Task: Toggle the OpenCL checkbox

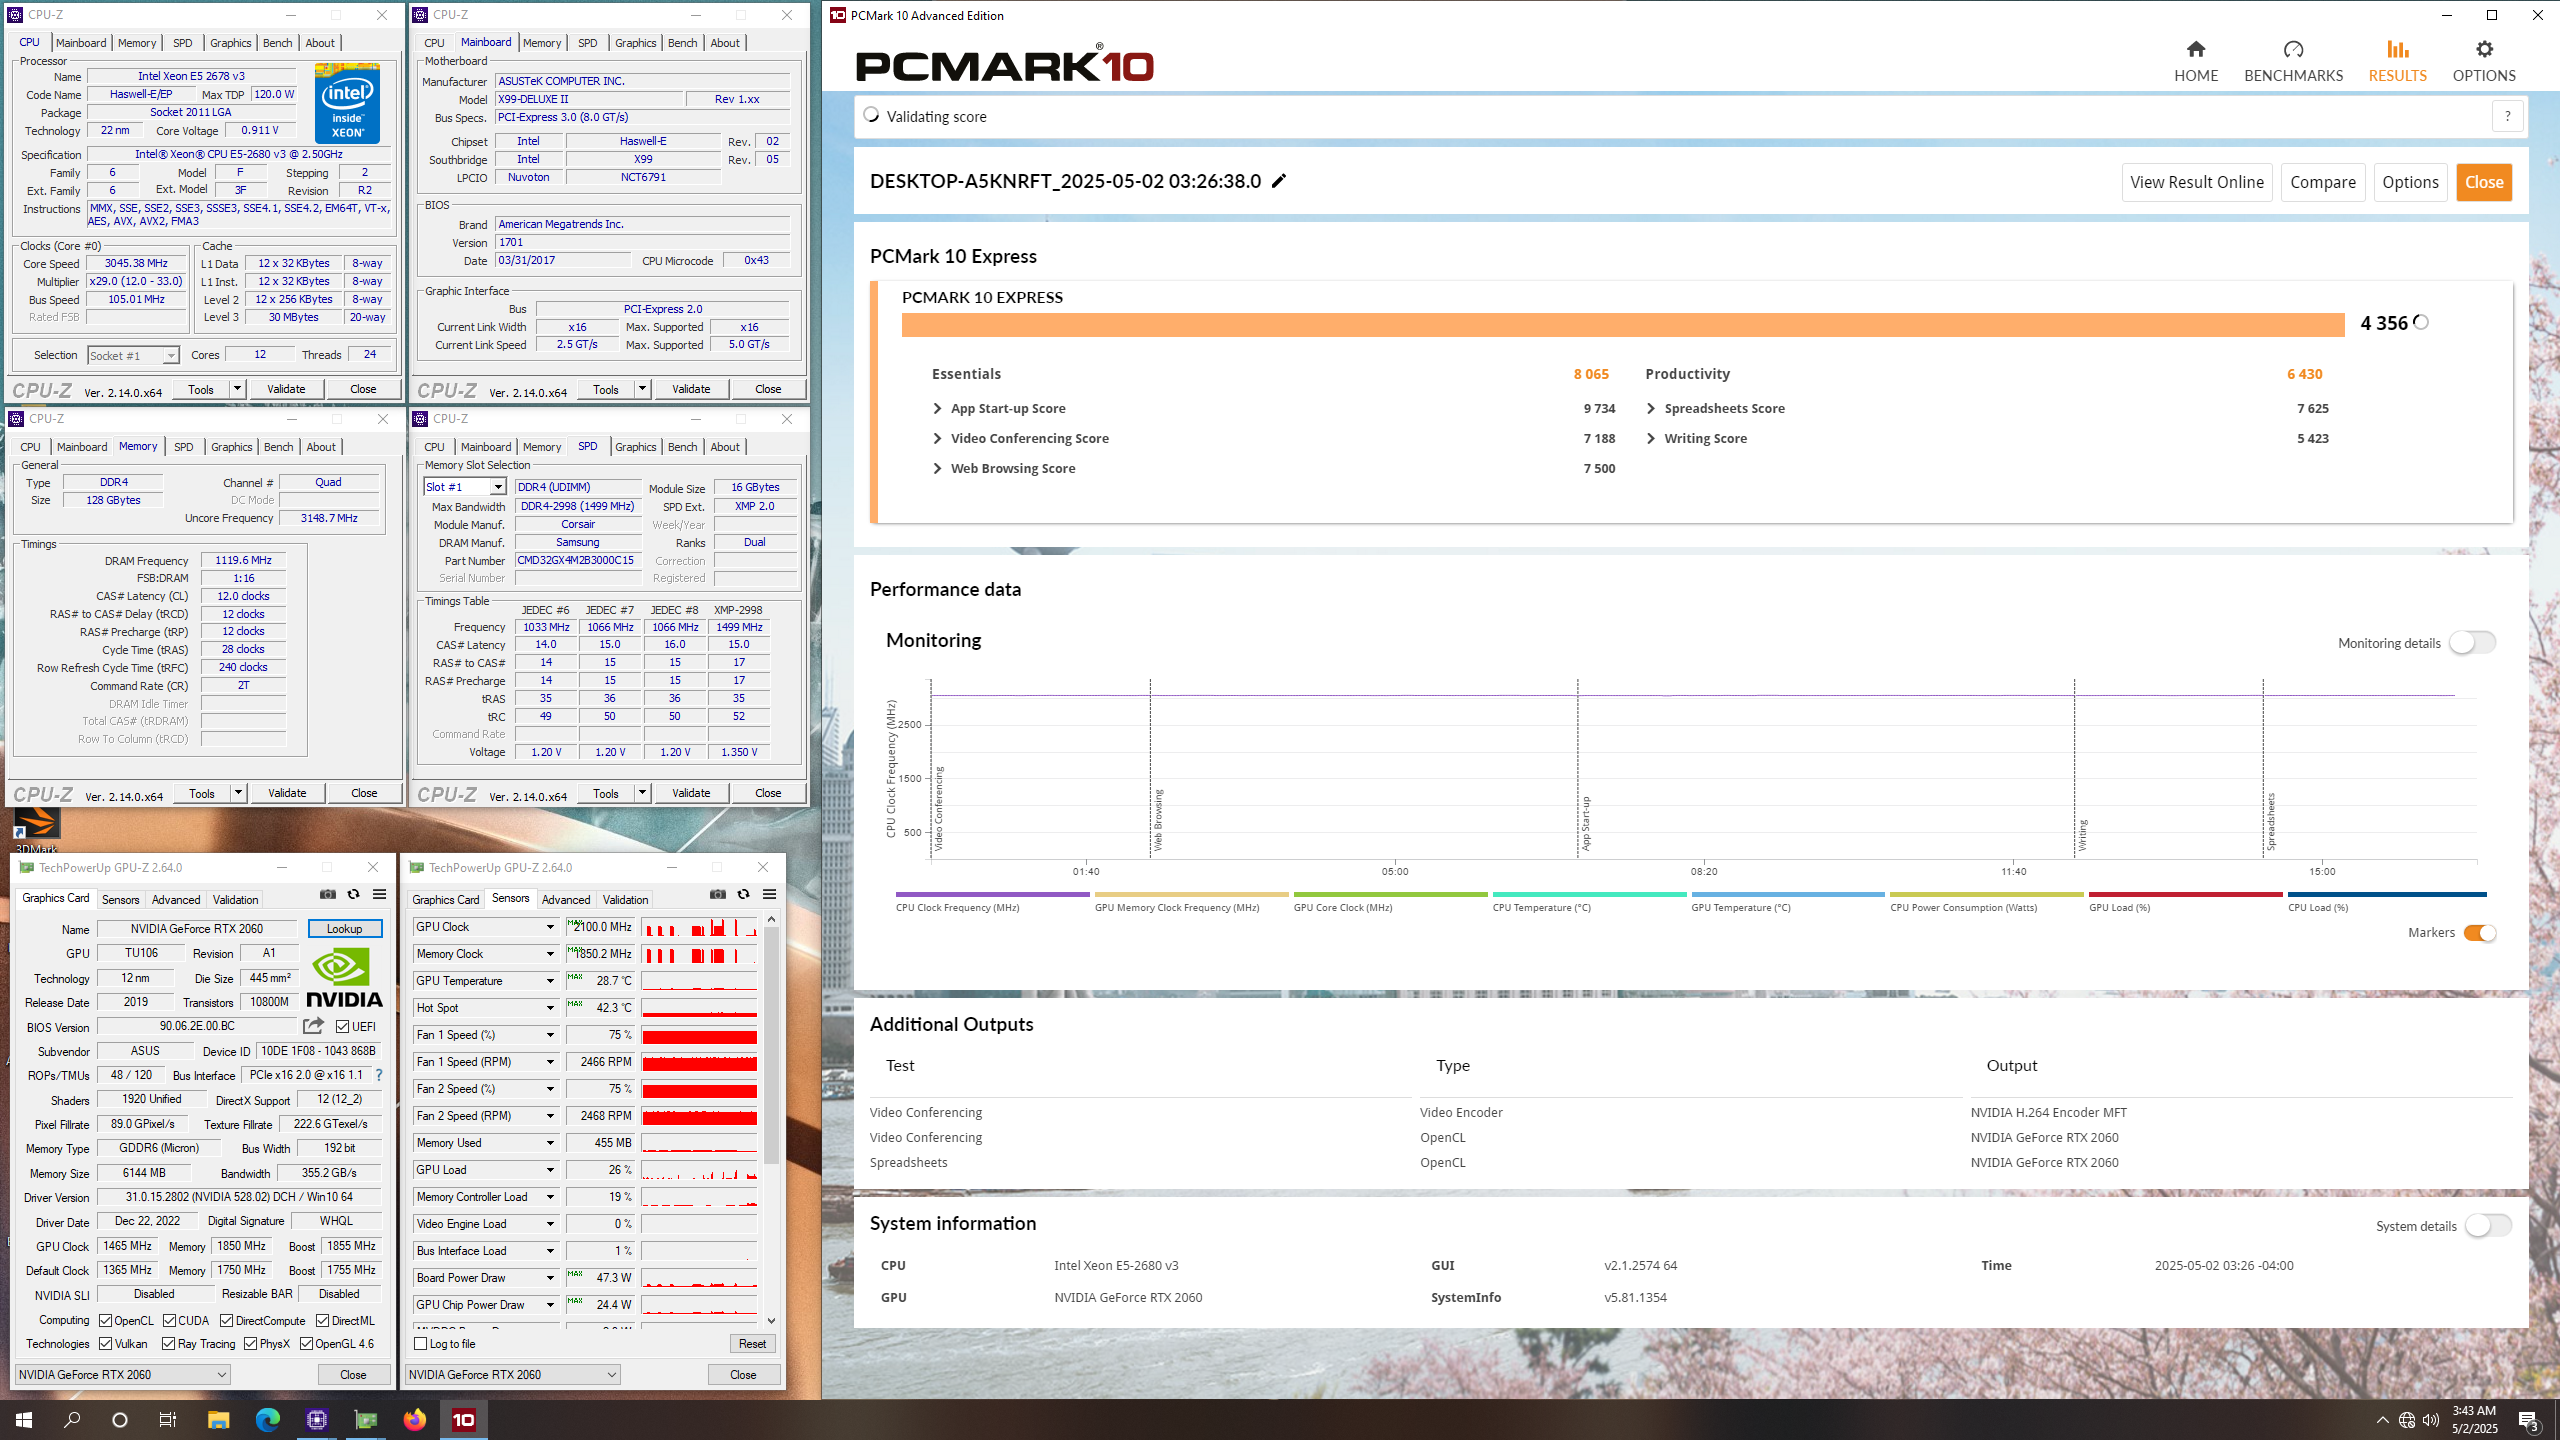Action: [x=105, y=1320]
